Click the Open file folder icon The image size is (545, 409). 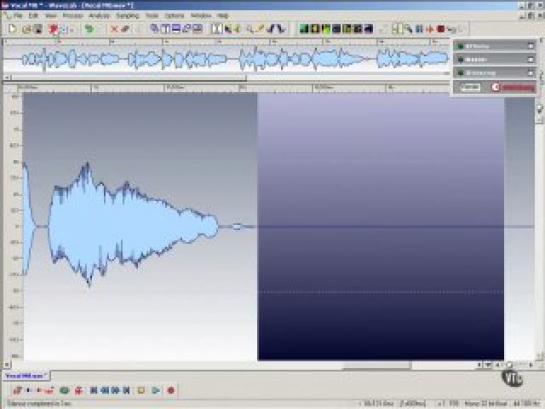click(x=26, y=29)
